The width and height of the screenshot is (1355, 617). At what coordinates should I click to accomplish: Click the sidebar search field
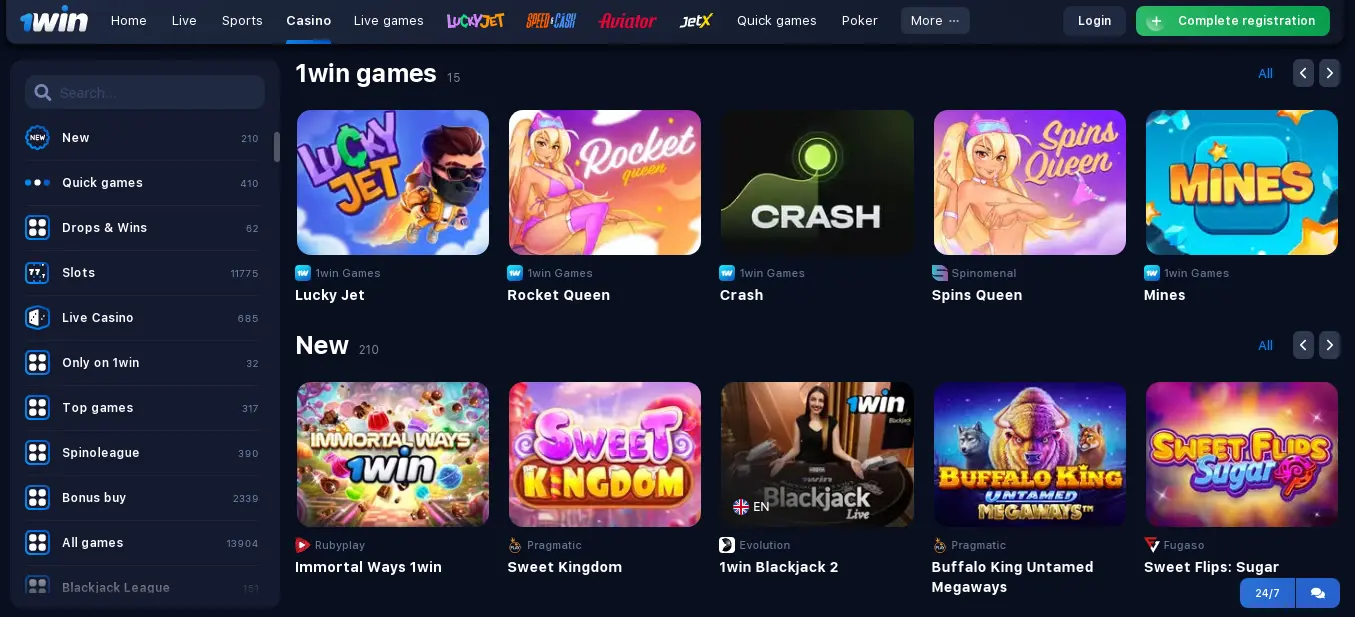pos(145,92)
